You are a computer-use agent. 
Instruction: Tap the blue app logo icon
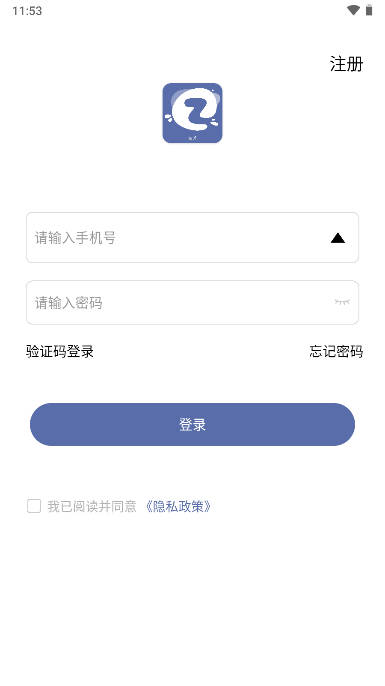pos(192,113)
